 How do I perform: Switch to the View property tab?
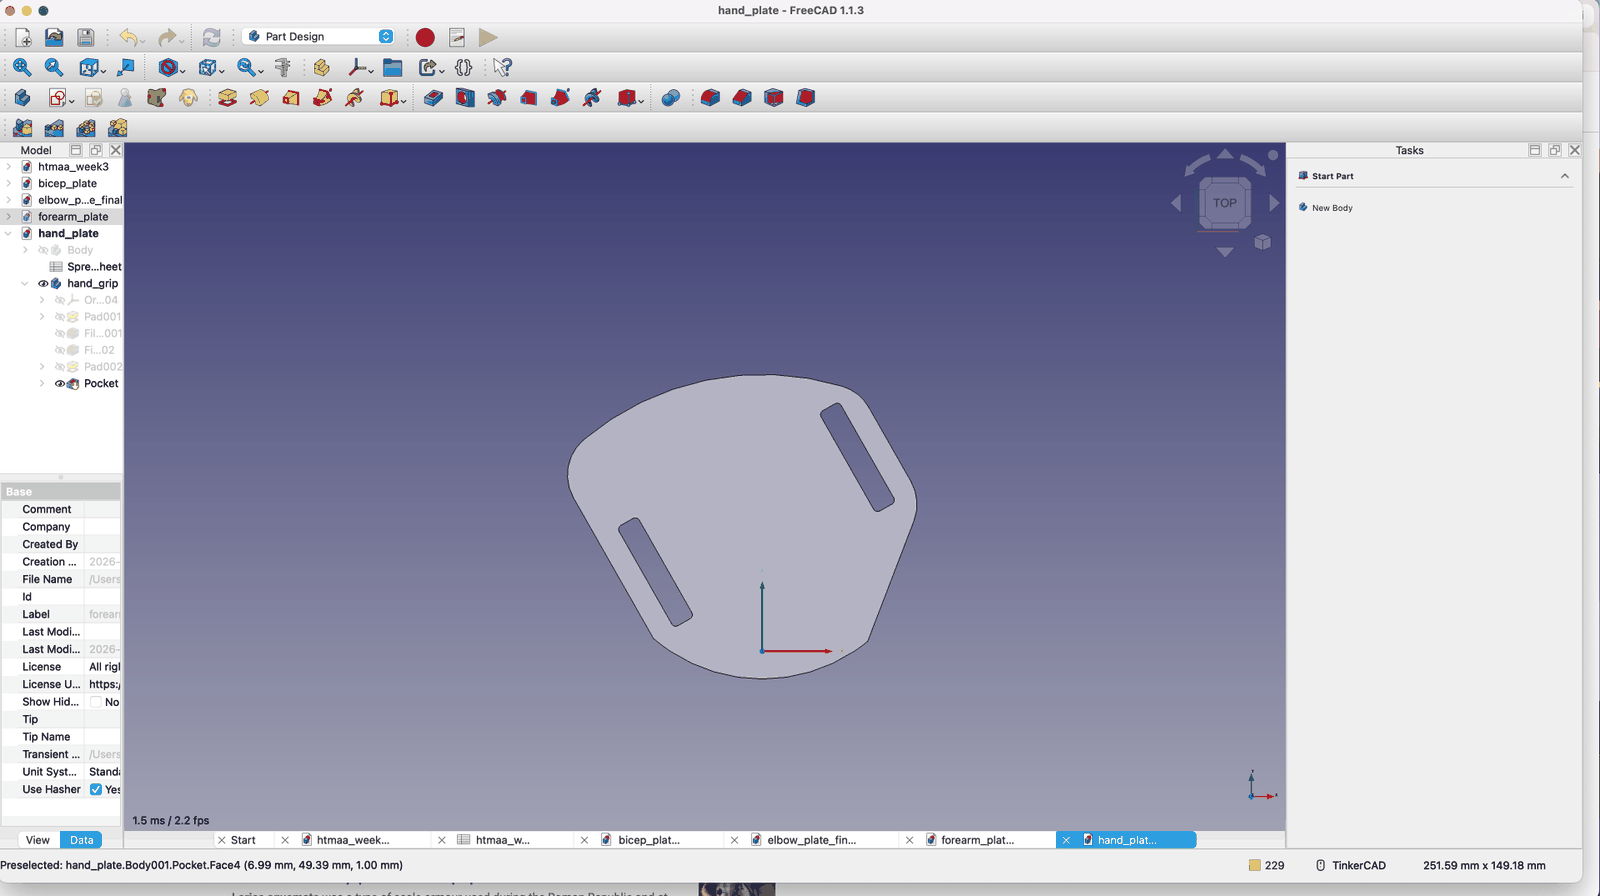[38, 840]
